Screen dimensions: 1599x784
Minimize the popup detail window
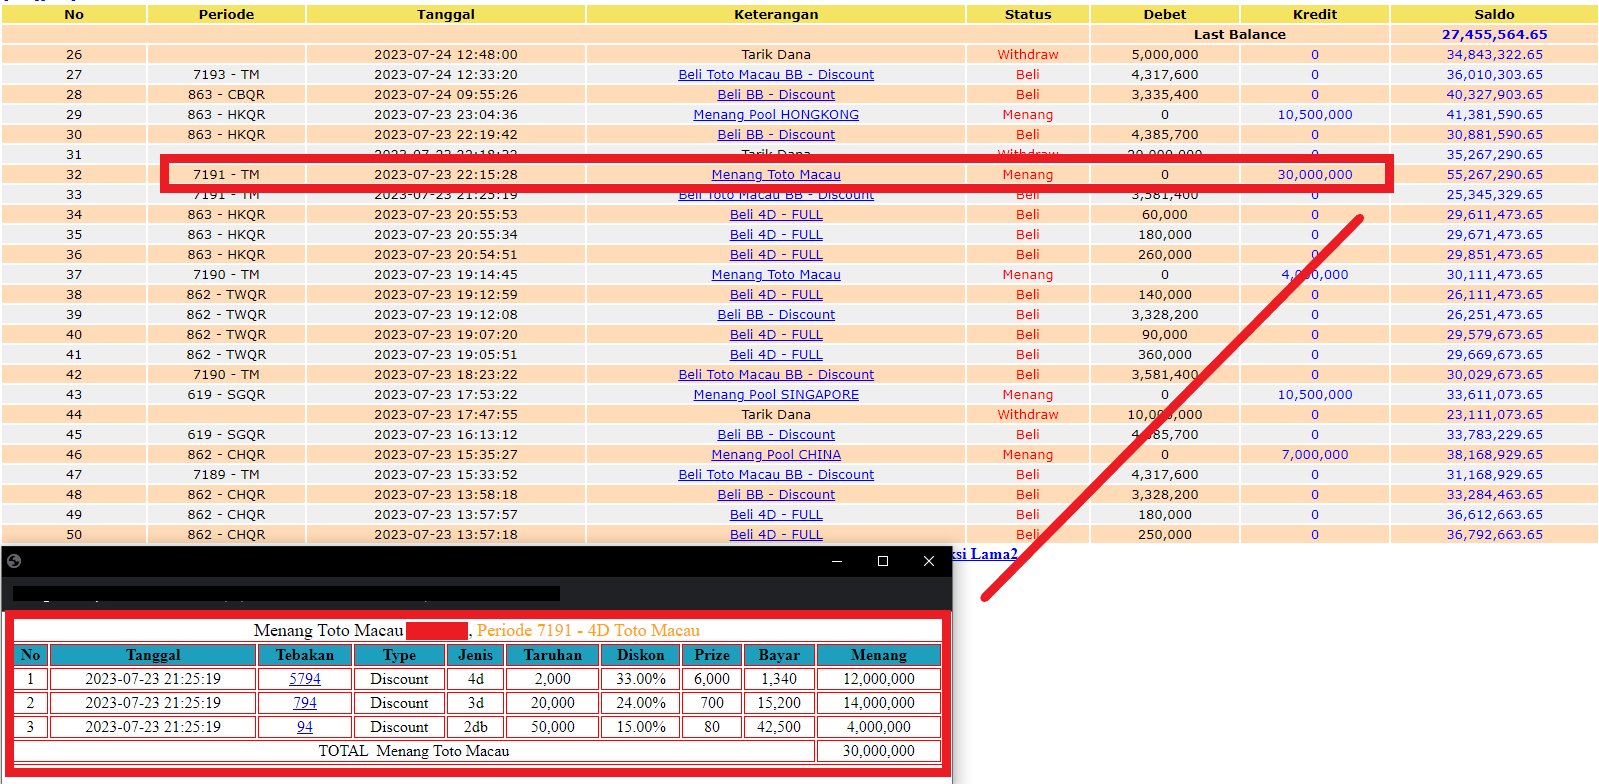[837, 561]
